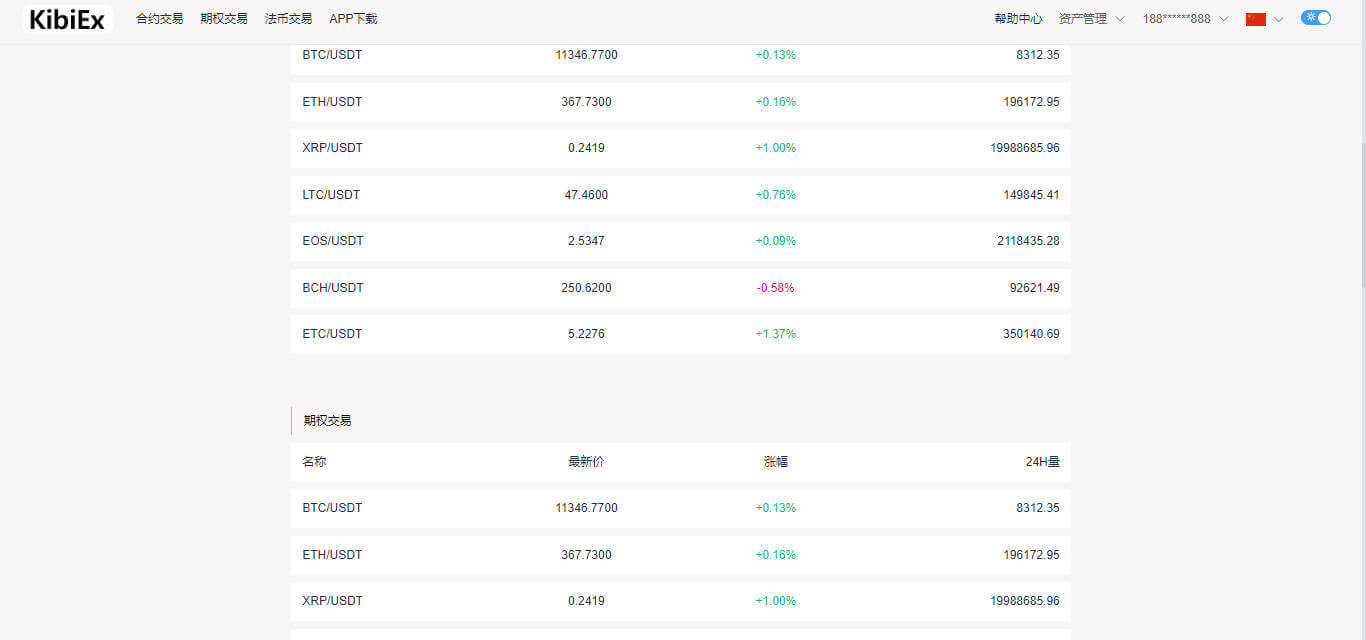
Task: Select ETH/USDT in 期权交易 table
Action: pyautogui.click(x=680, y=555)
